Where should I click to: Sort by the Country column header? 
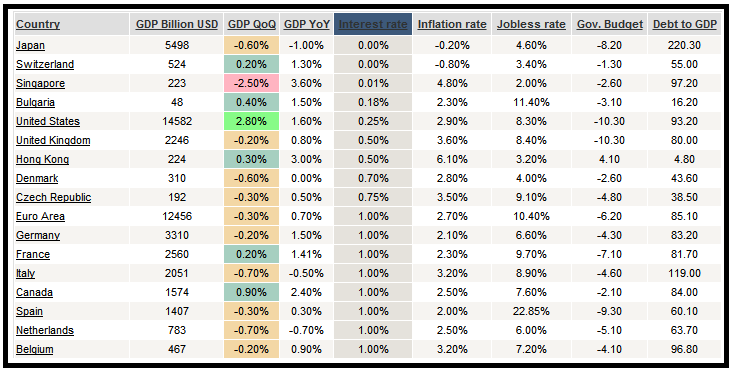(38, 24)
